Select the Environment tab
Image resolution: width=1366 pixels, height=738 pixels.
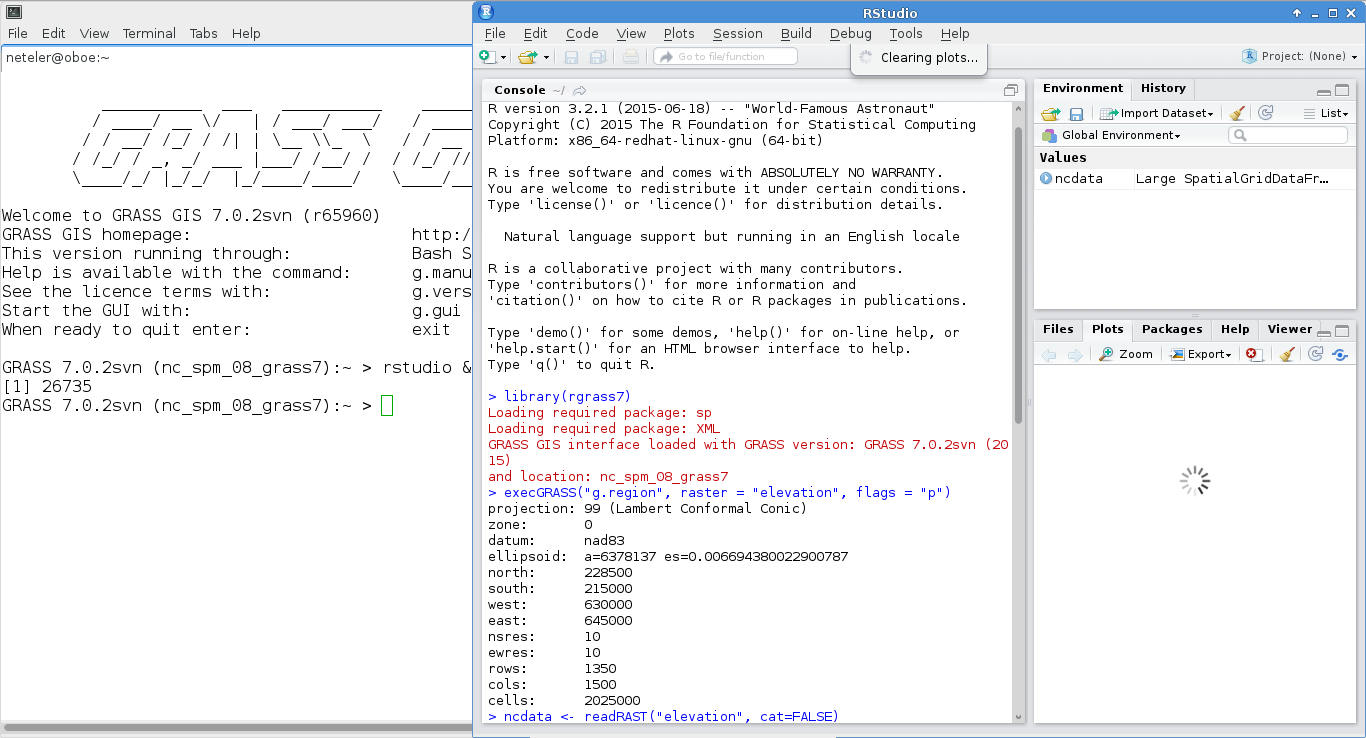click(1083, 88)
